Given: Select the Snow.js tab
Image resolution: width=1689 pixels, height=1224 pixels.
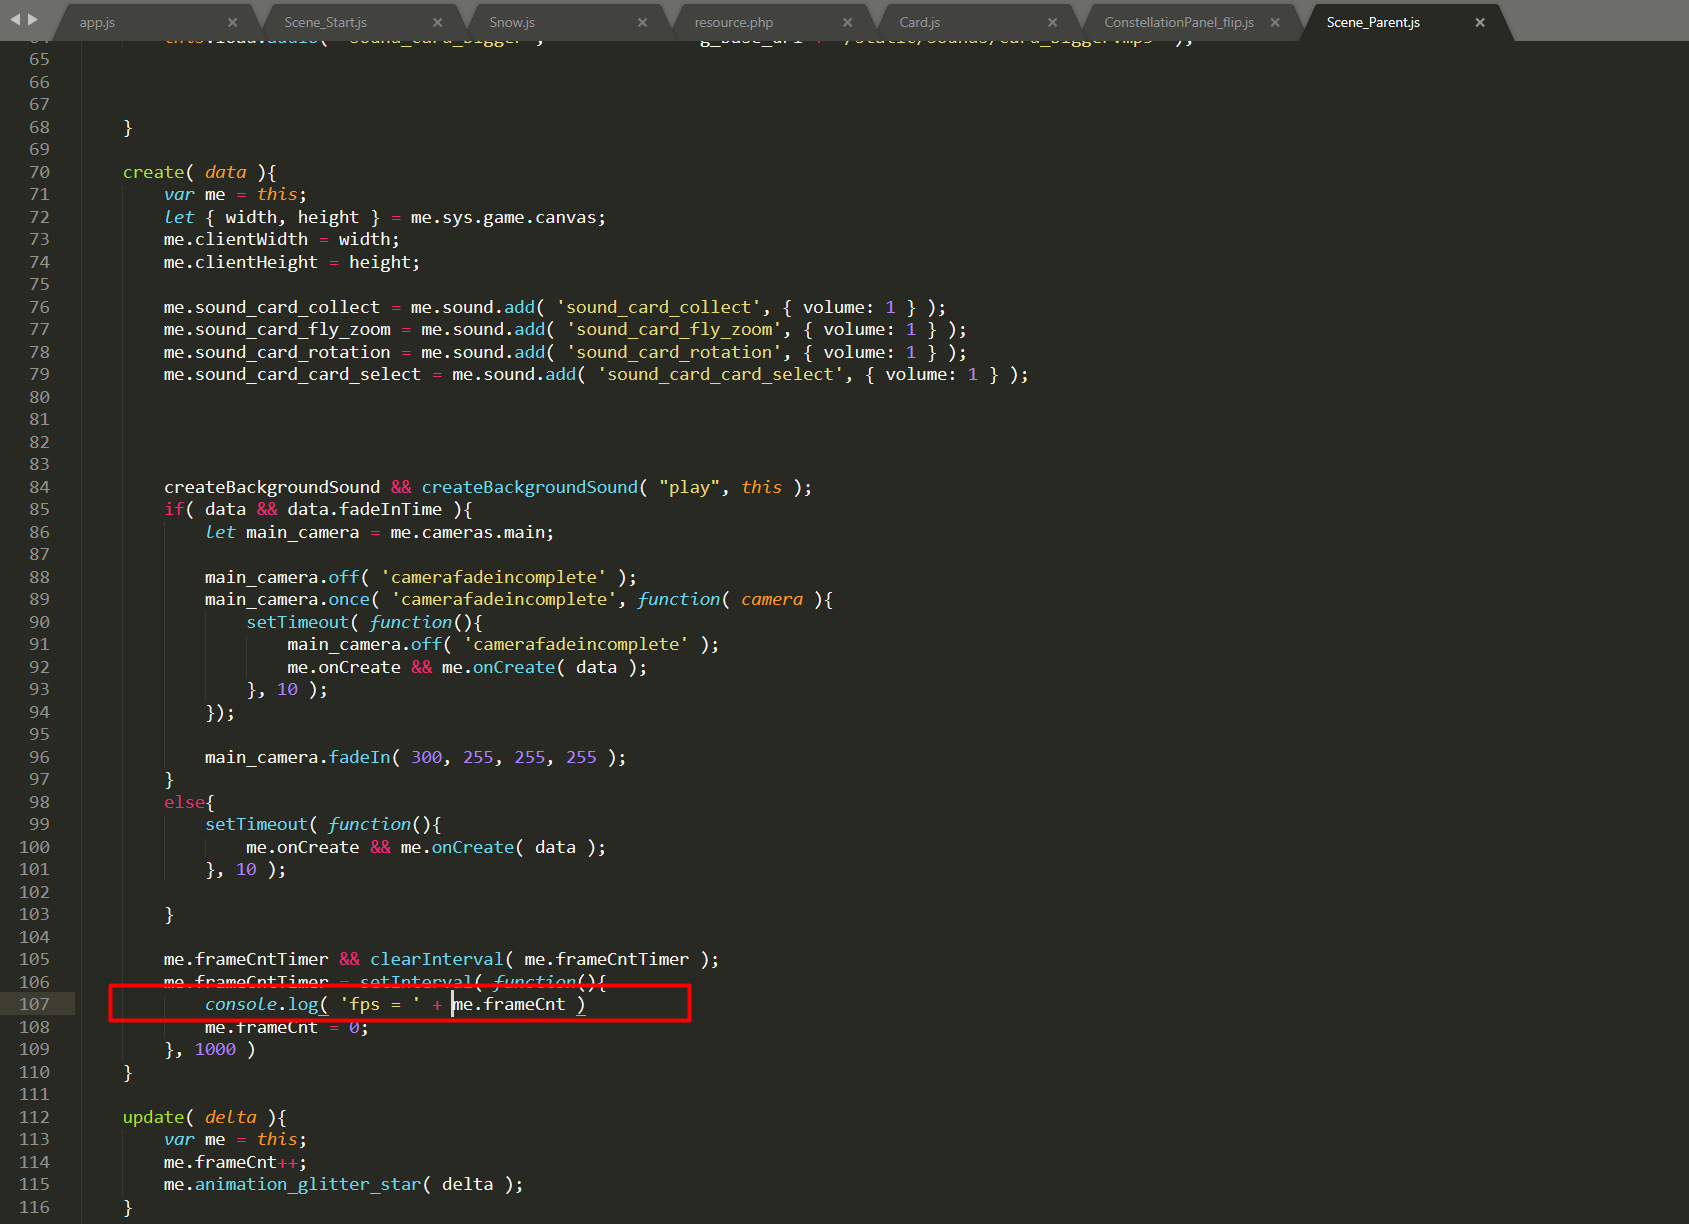Looking at the screenshot, I should click(512, 22).
